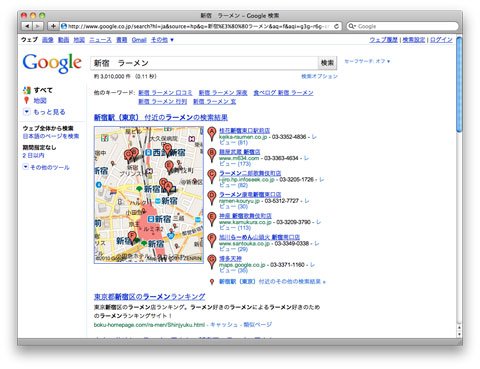Open ラーメン二郎歌舞伎町店 listing

coord(250,173)
